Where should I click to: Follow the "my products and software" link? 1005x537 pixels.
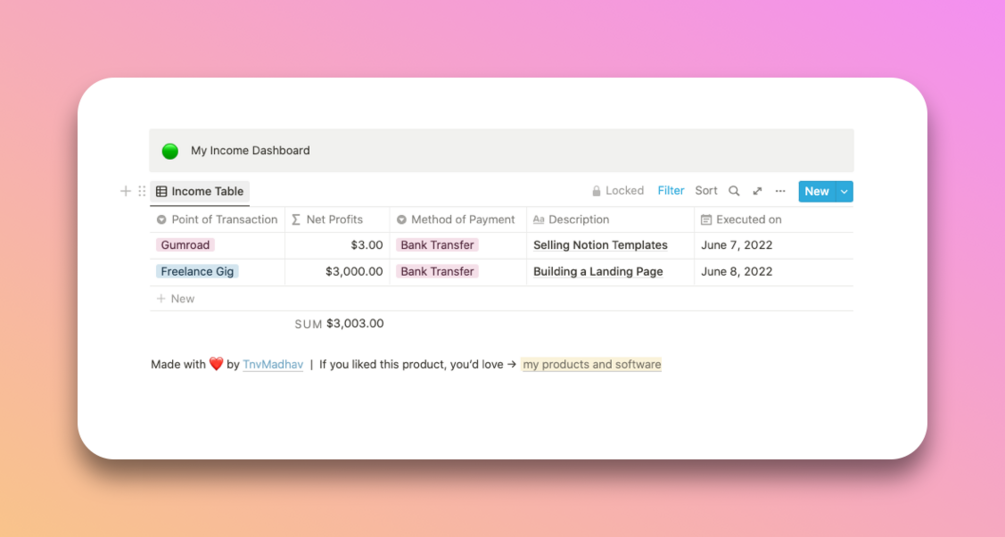coord(591,364)
